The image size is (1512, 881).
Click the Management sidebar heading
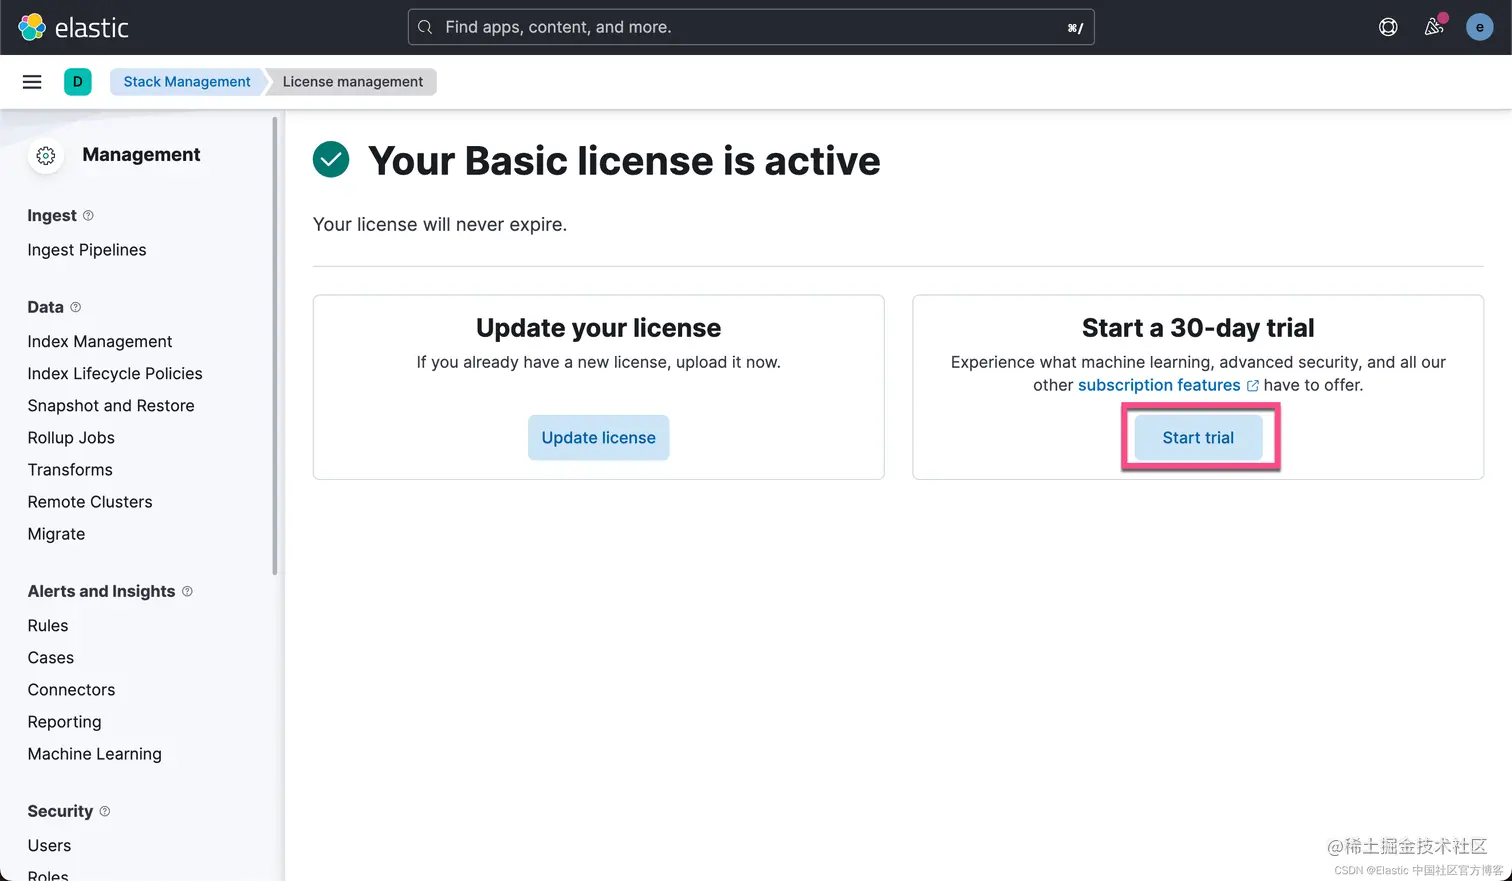141,155
